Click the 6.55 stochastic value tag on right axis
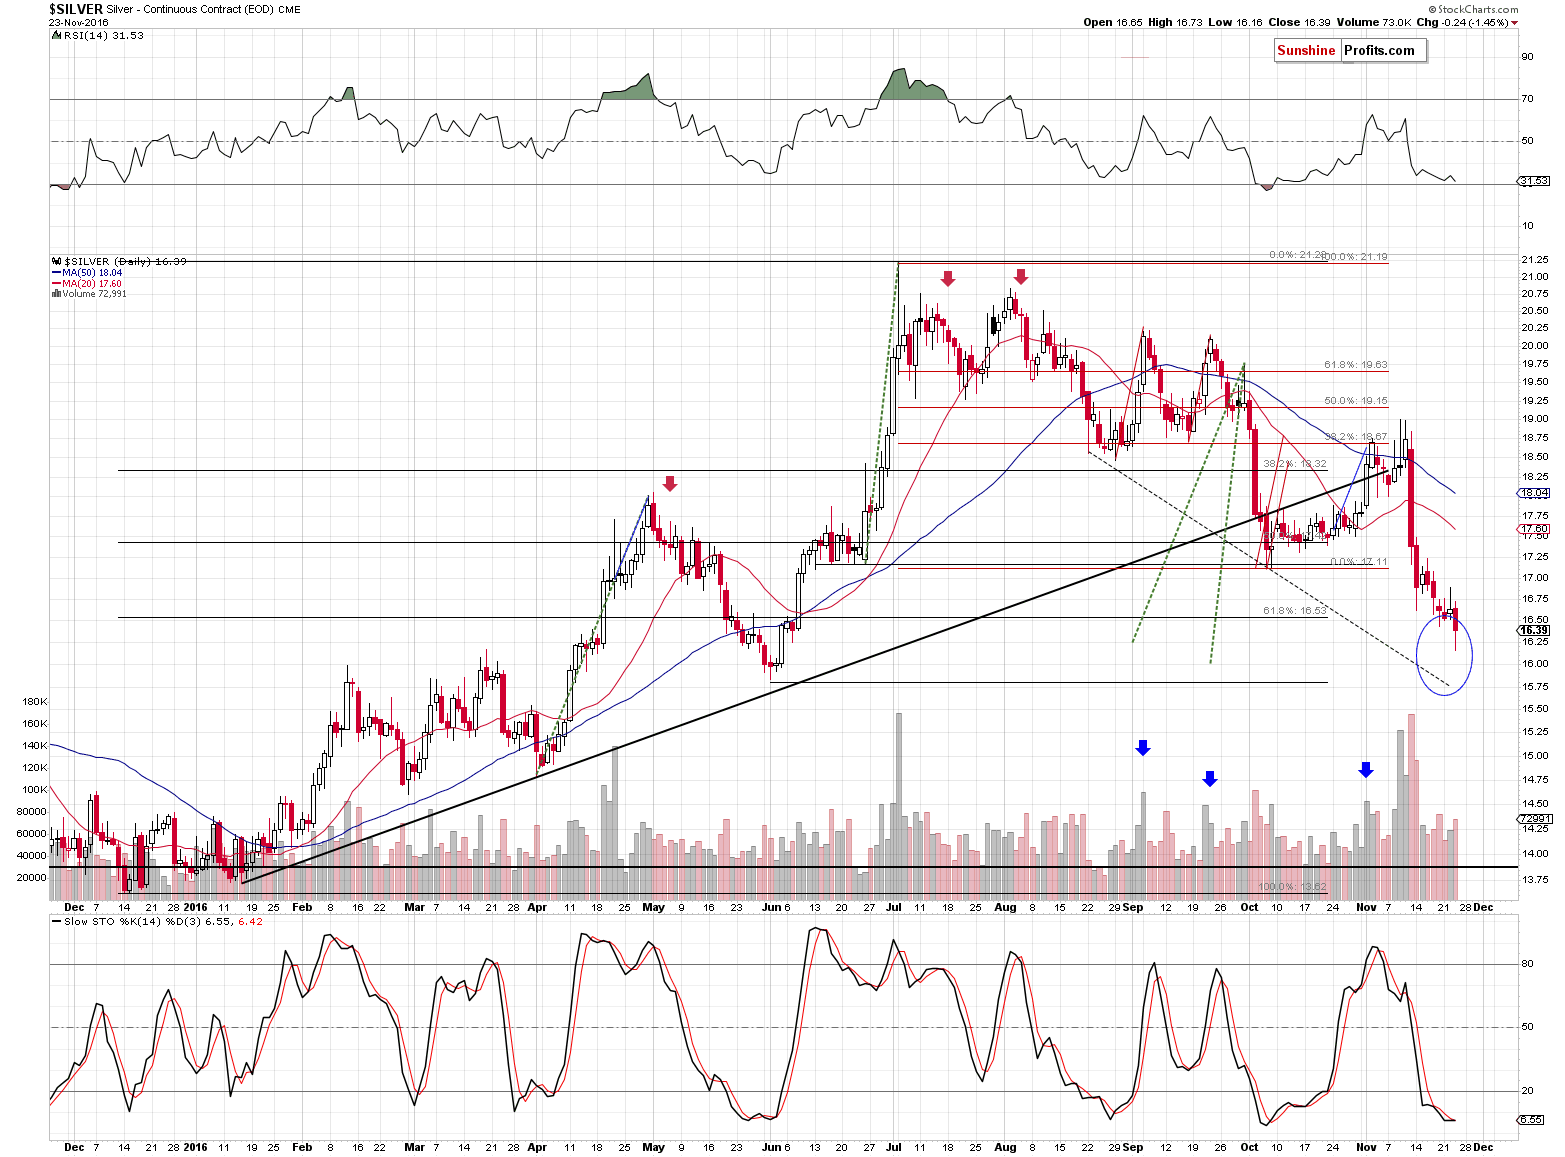 tap(1531, 1120)
